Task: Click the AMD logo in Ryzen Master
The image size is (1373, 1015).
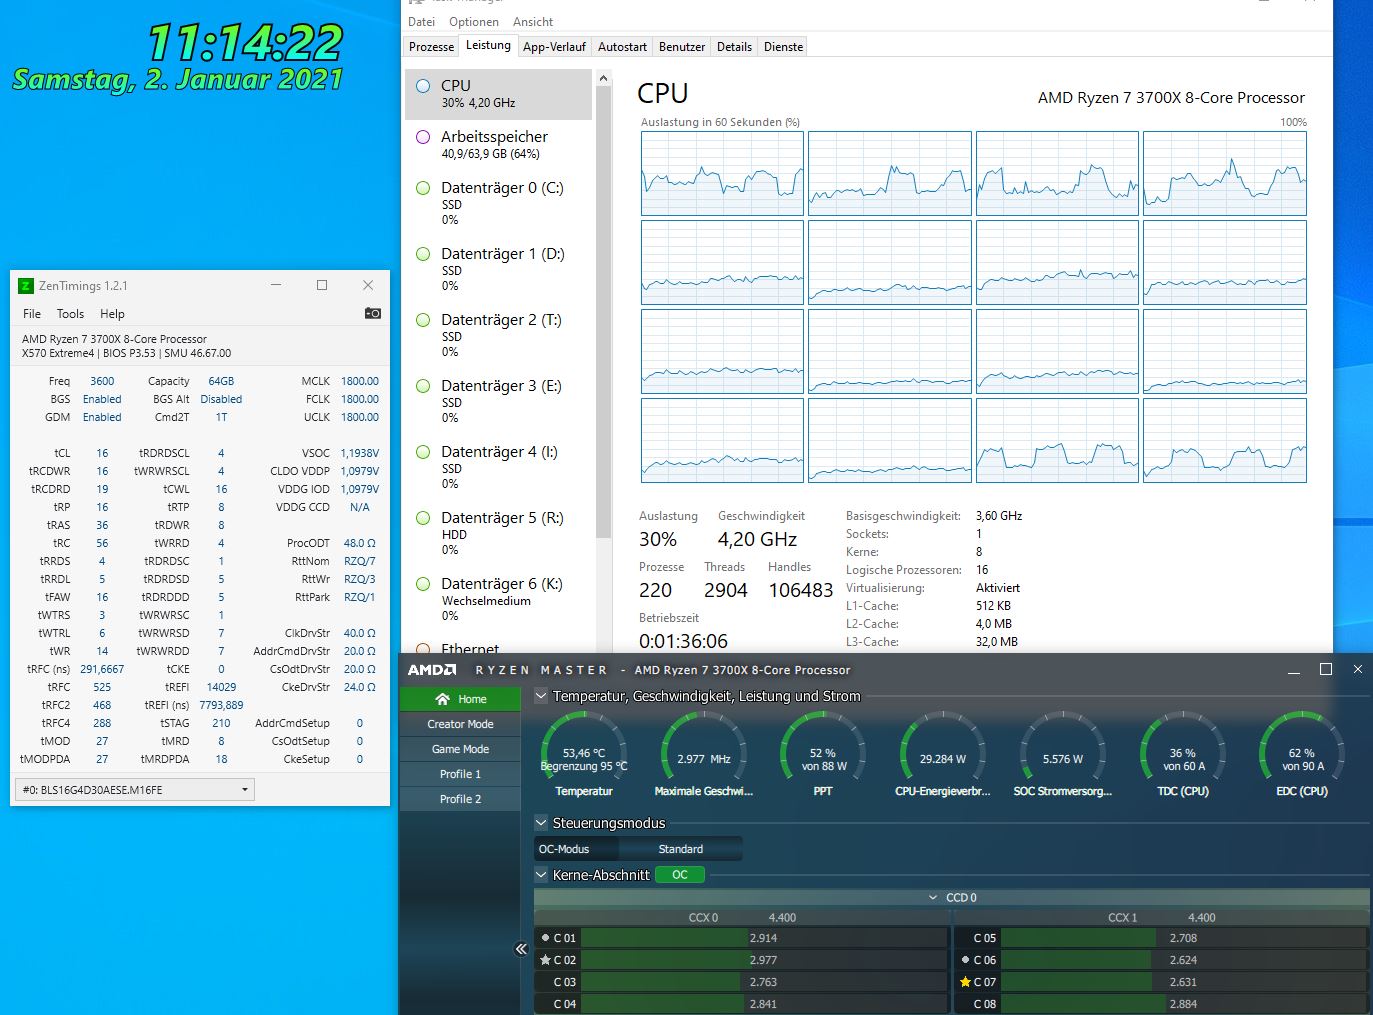Action: [x=432, y=670]
